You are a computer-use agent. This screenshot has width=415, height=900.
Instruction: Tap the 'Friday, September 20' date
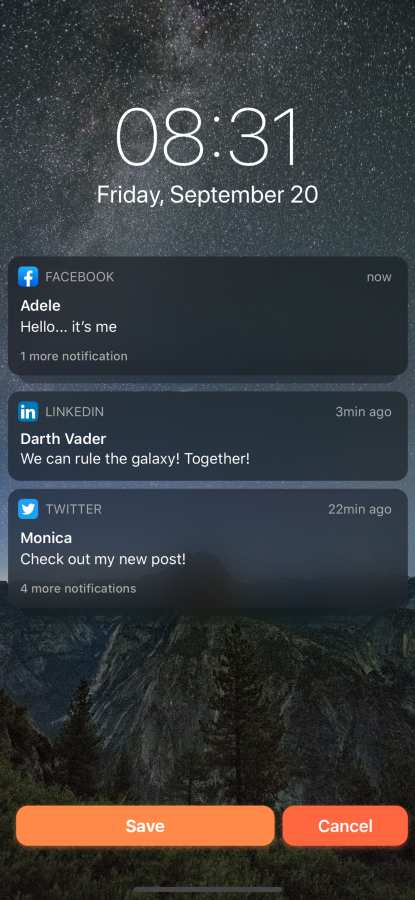point(207,195)
